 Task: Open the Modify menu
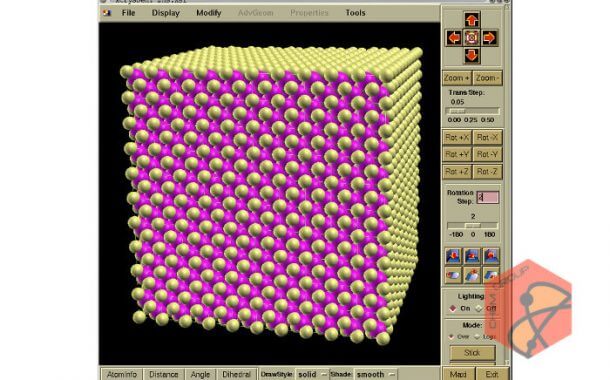point(209,13)
